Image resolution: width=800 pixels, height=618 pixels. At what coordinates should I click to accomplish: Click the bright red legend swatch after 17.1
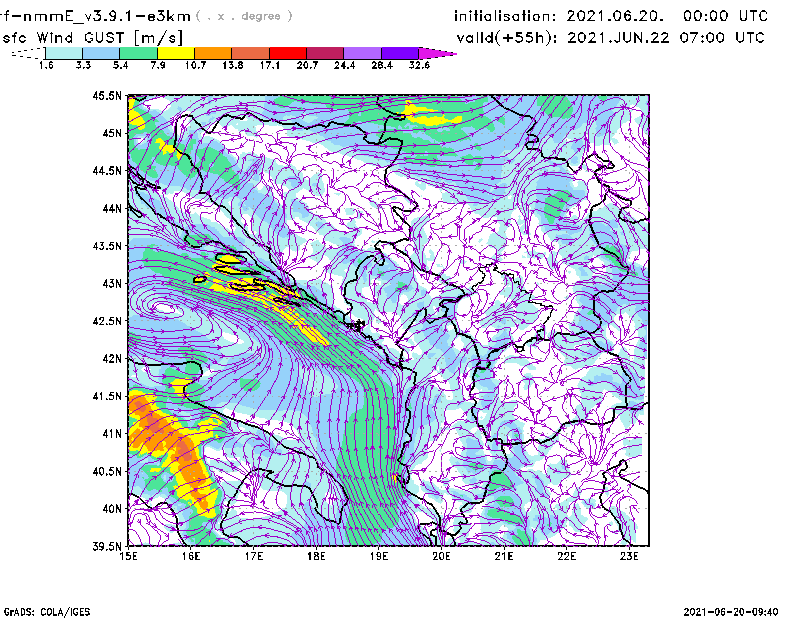tap(288, 53)
